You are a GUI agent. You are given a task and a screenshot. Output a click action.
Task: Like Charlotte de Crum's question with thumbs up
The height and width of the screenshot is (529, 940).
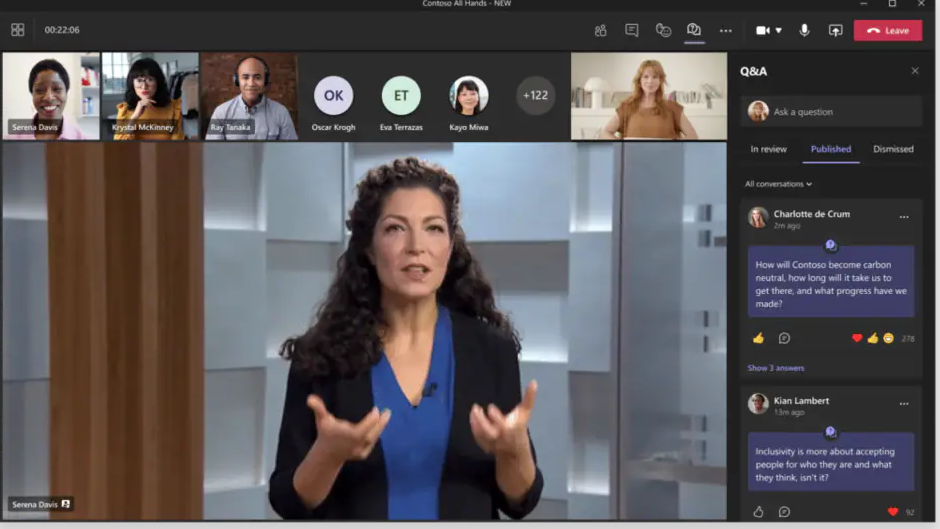[x=758, y=338]
